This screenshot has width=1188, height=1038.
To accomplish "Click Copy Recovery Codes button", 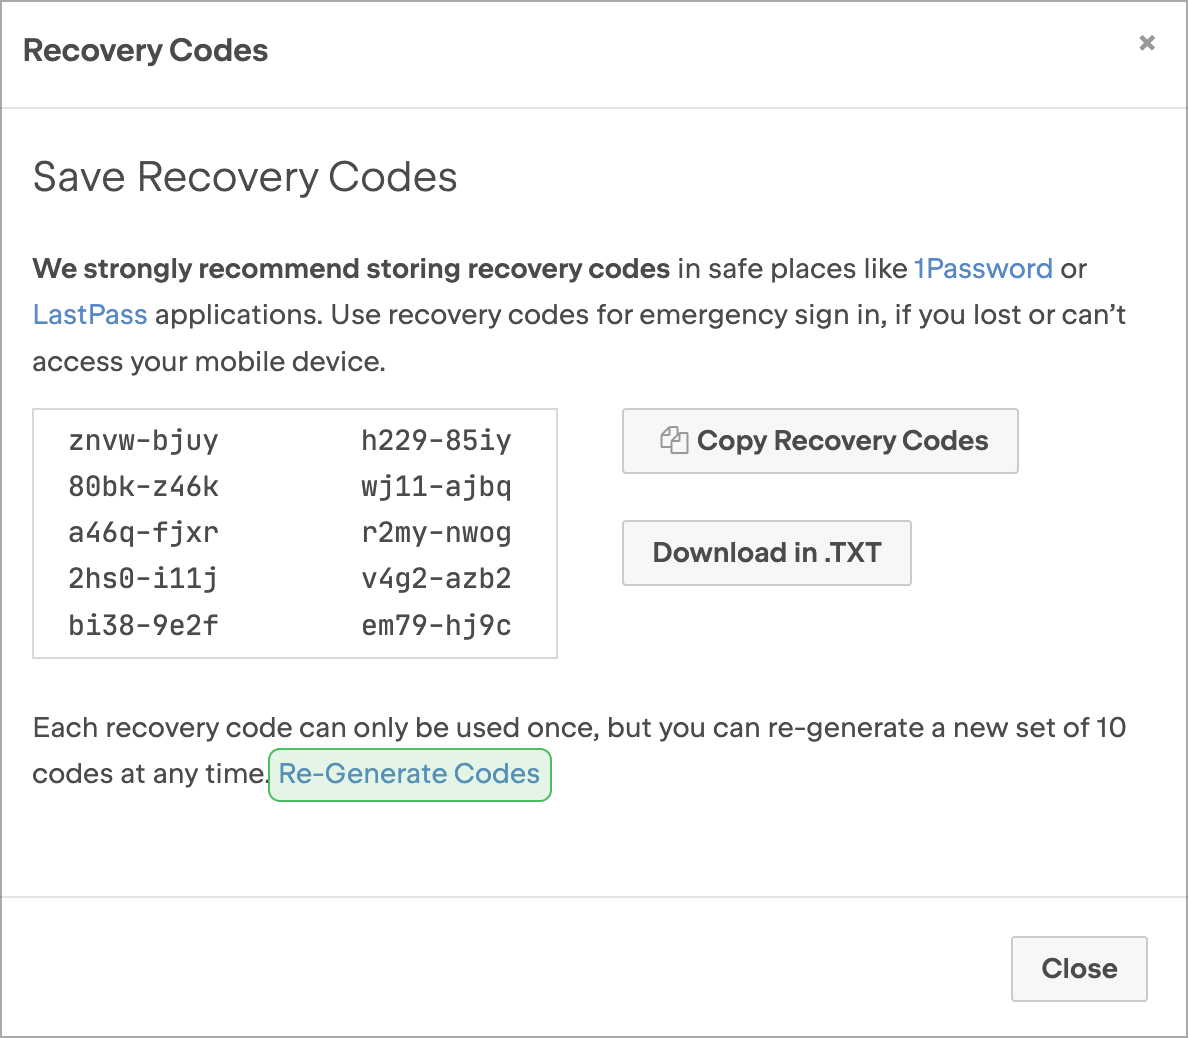I will (820, 441).
